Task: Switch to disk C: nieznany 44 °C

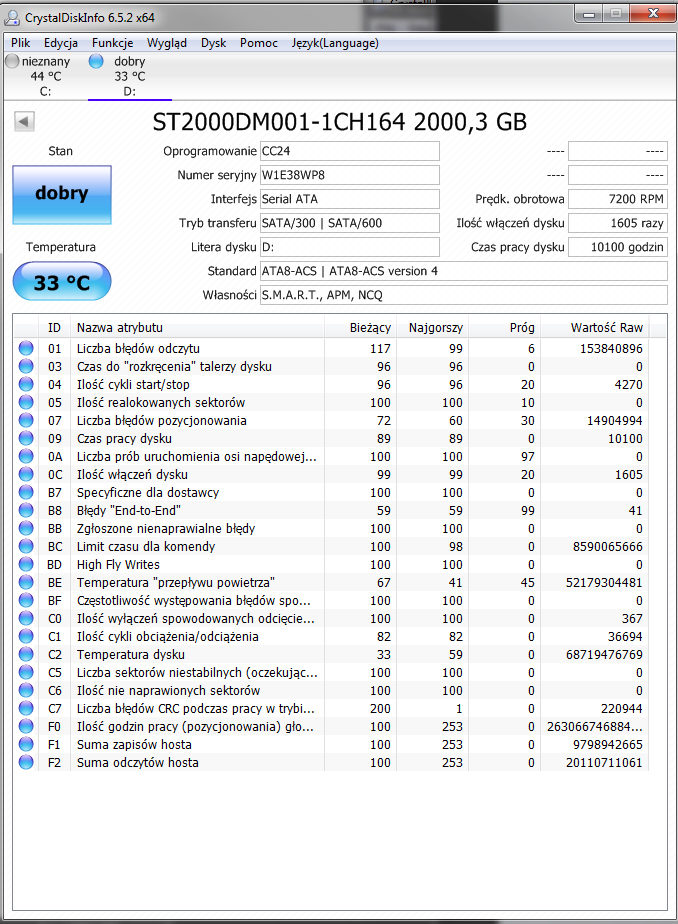Action: (45, 76)
